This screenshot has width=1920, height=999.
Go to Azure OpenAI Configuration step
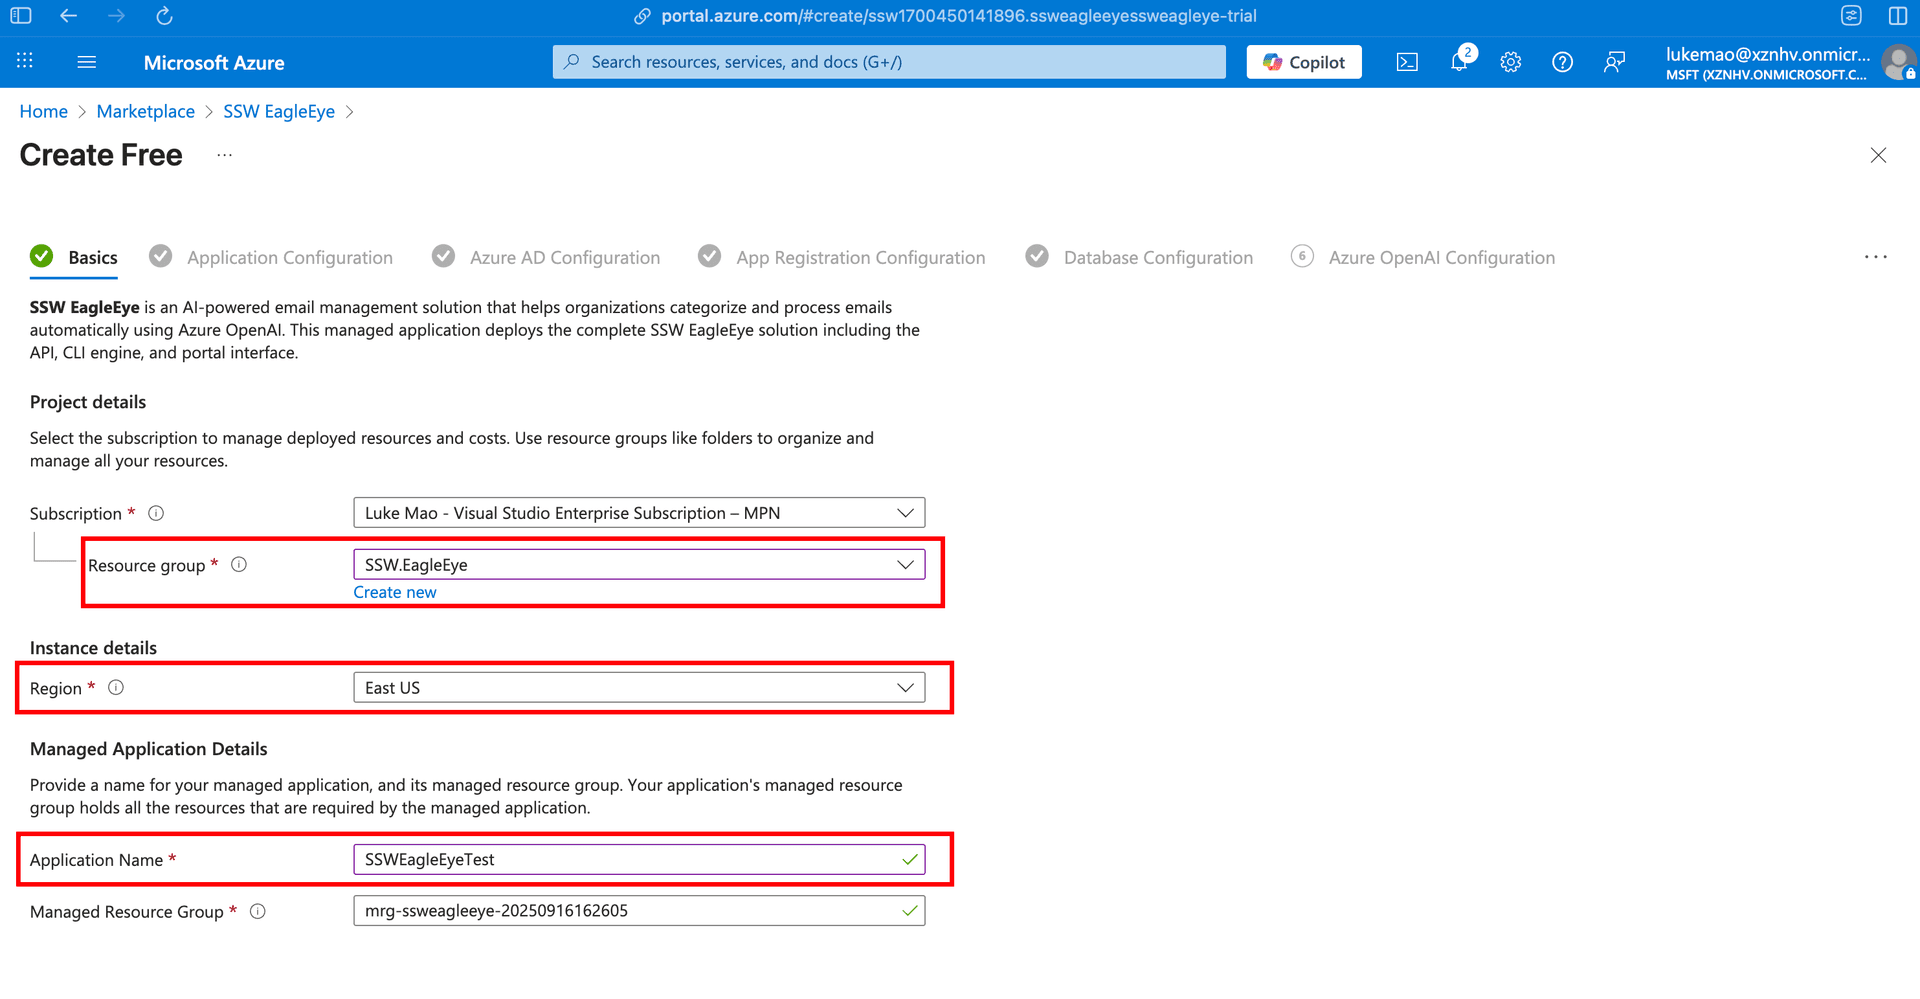(1441, 258)
